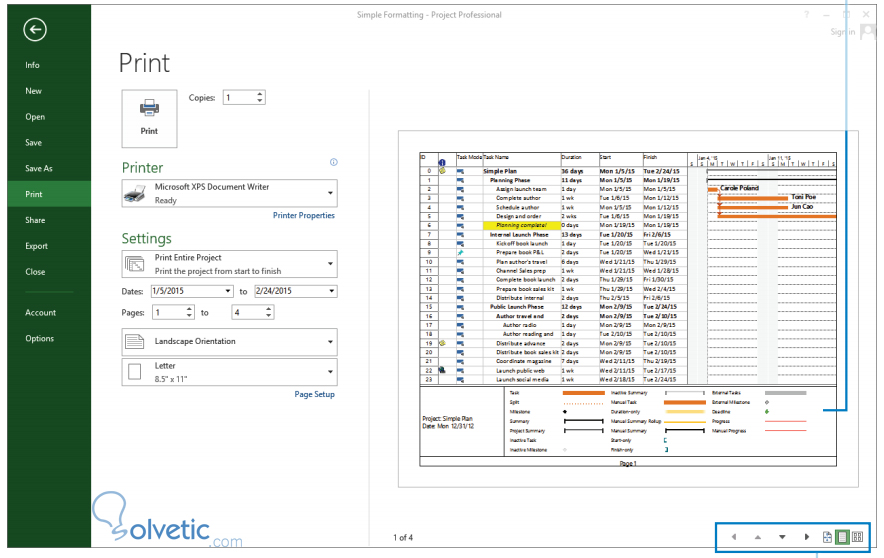Click into the Copies input field
Image resolution: width=884 pixels, height=558 pixels.
click(239, 98)
